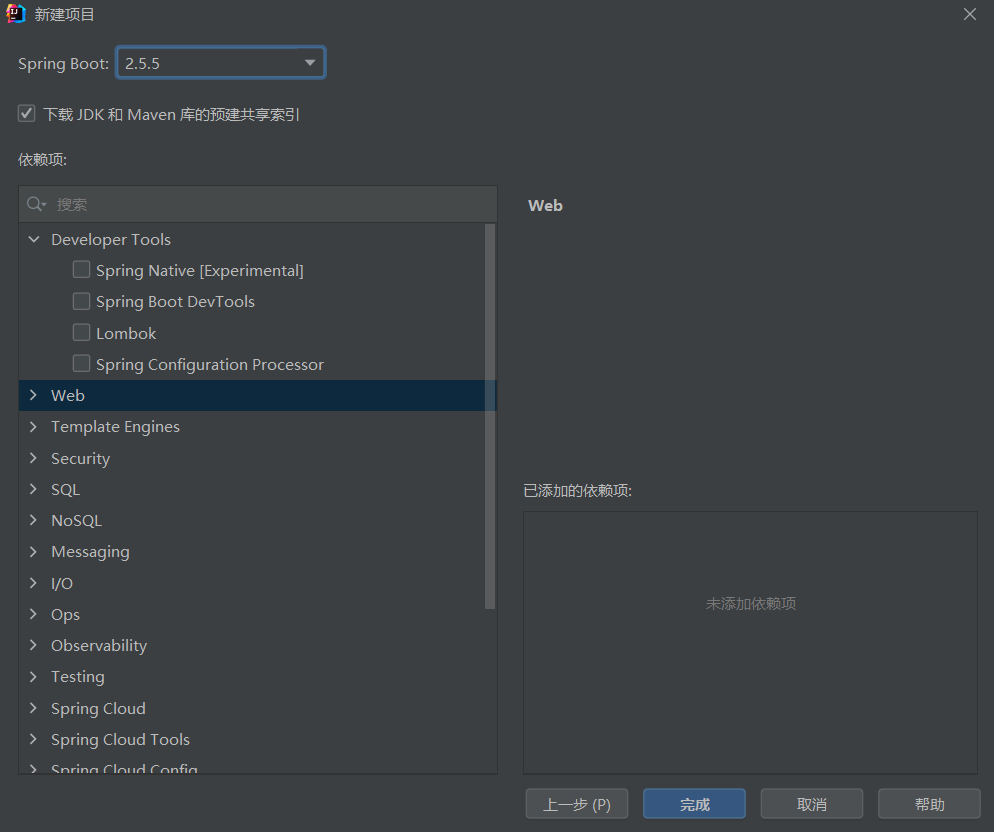Click the 未添加依赖项 placeholder text

[x=751, y=603]
